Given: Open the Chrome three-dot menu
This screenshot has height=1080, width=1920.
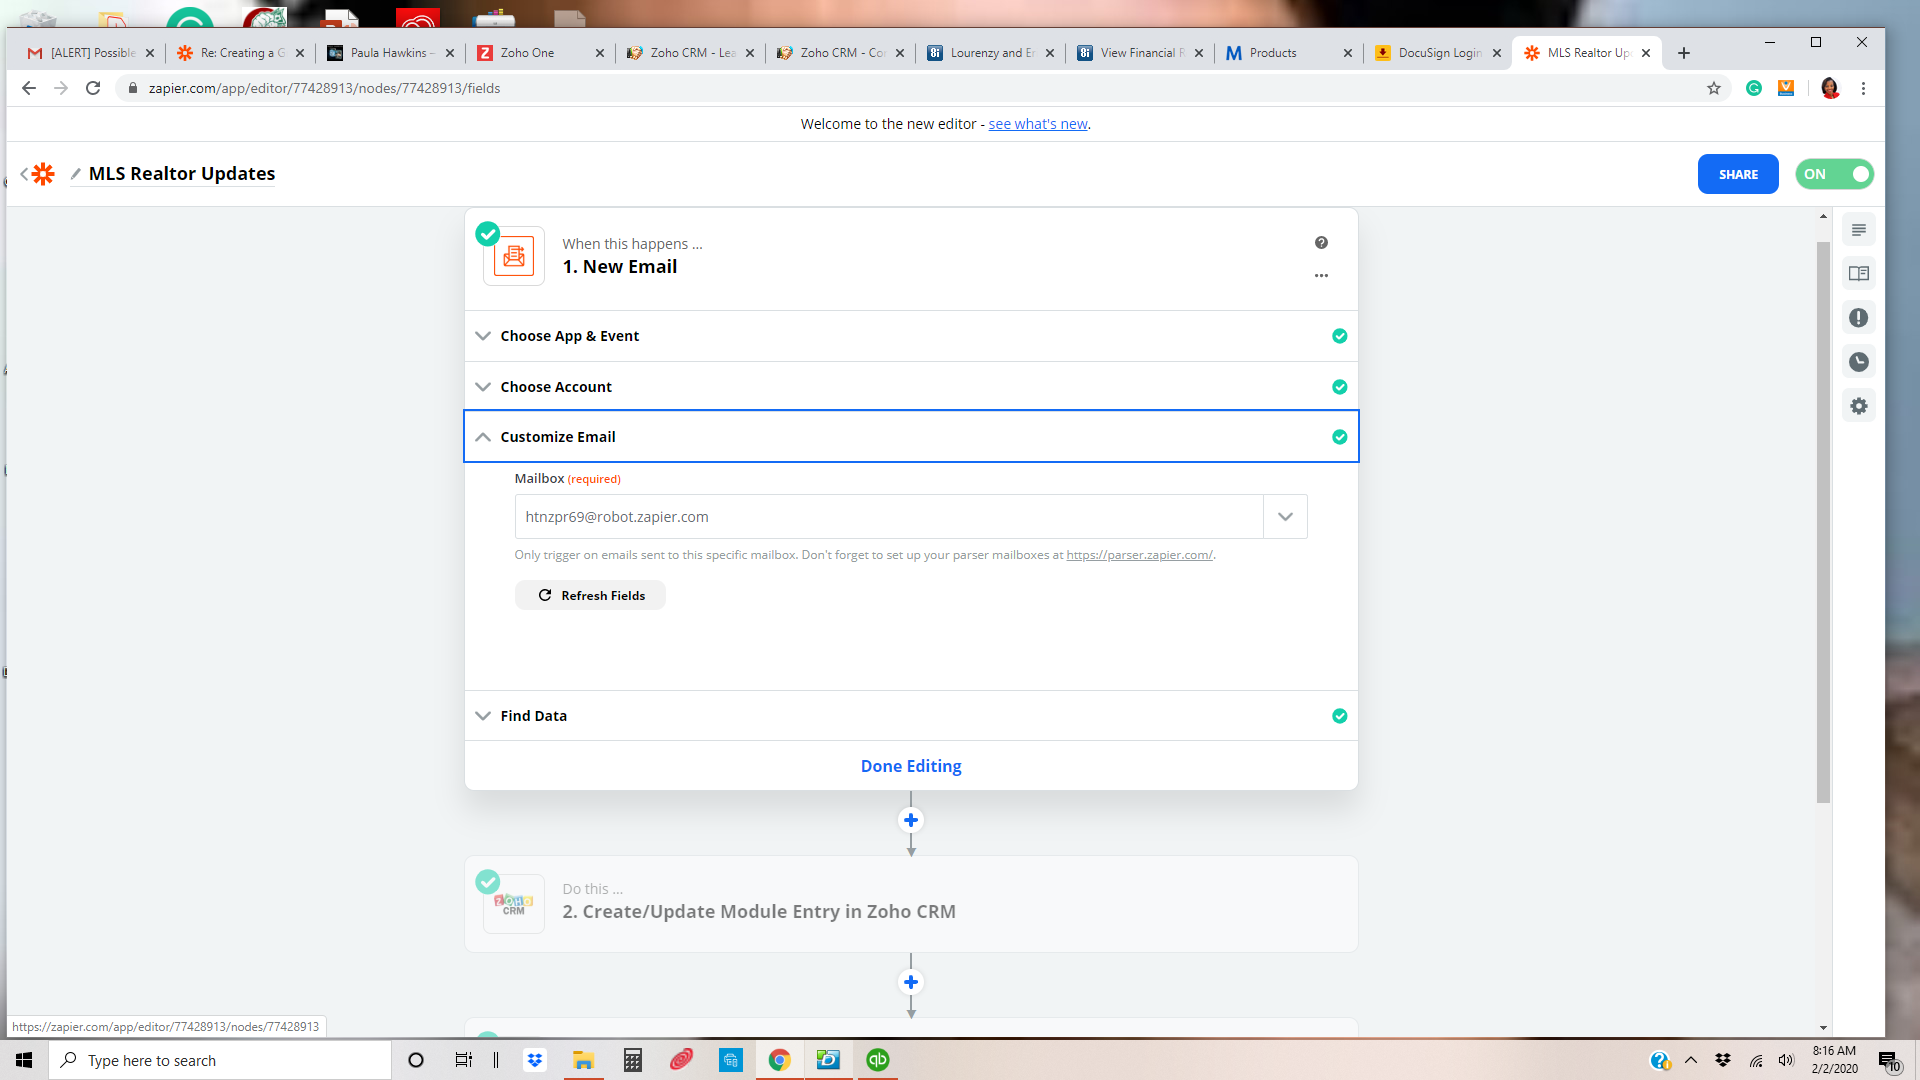Looking at the screenshot, I should click(1863, 88).
